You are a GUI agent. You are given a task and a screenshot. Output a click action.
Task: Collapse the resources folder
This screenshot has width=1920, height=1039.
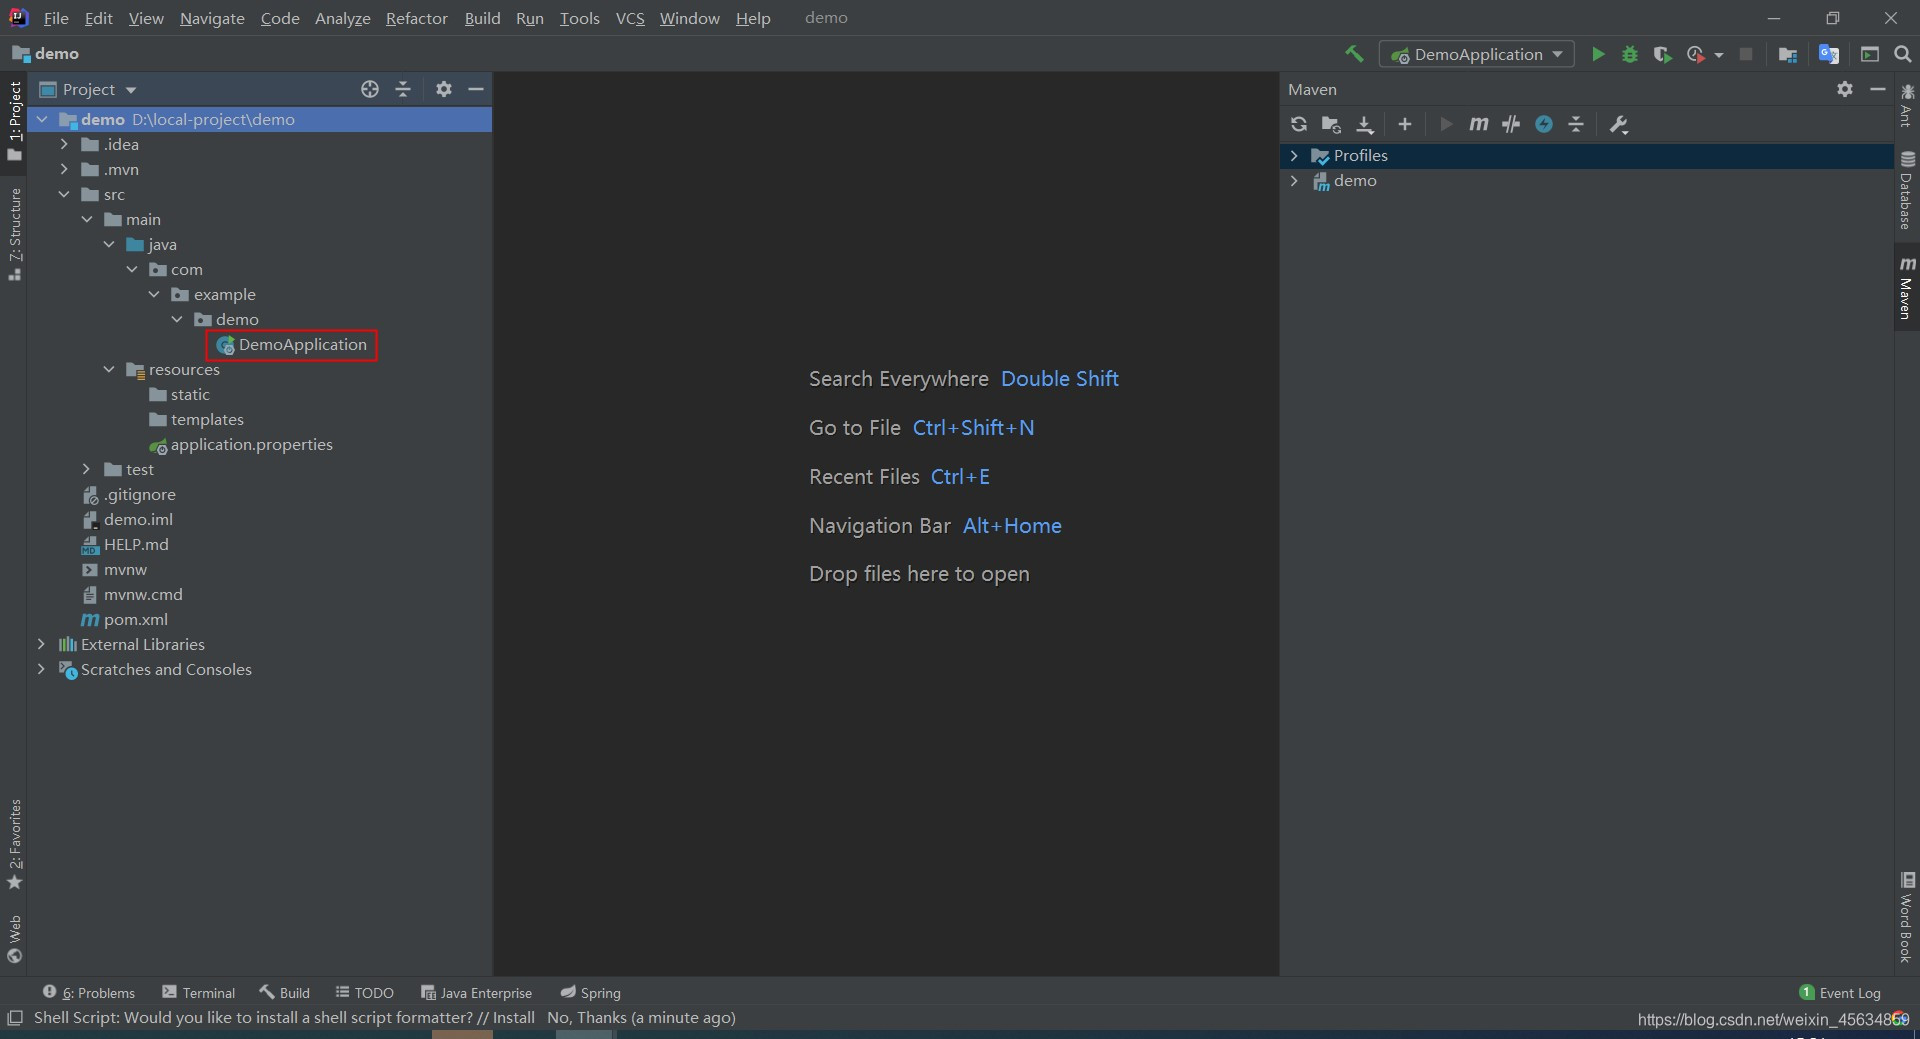pyautogui.click(x=109, y=369)
